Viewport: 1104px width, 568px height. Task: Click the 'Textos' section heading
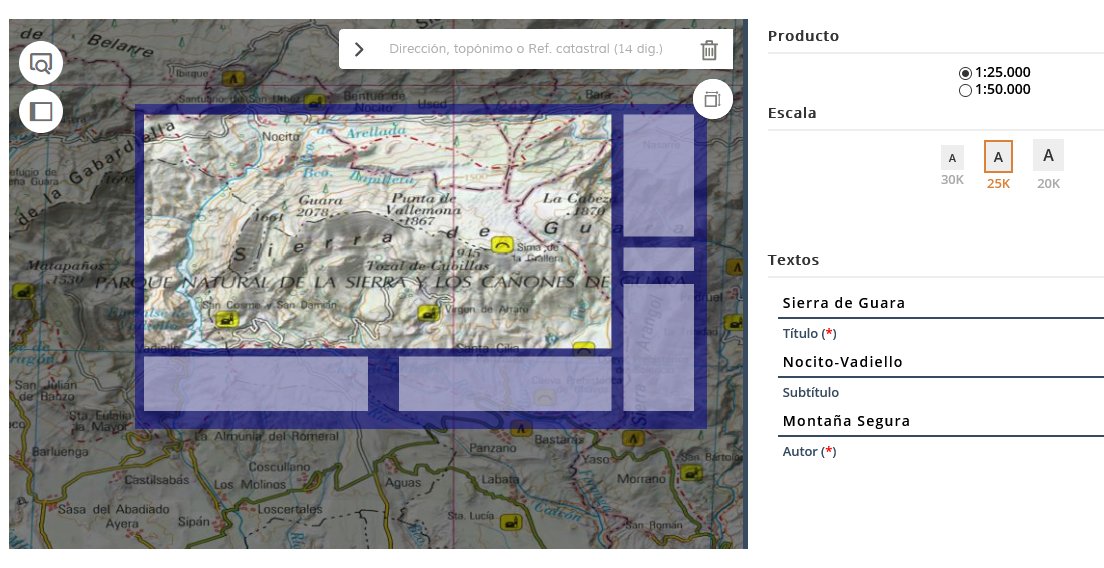(794, 260)
